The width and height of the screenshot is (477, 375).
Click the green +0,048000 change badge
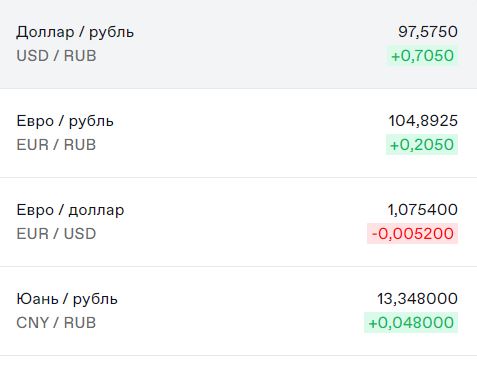(x=411, y=323)
